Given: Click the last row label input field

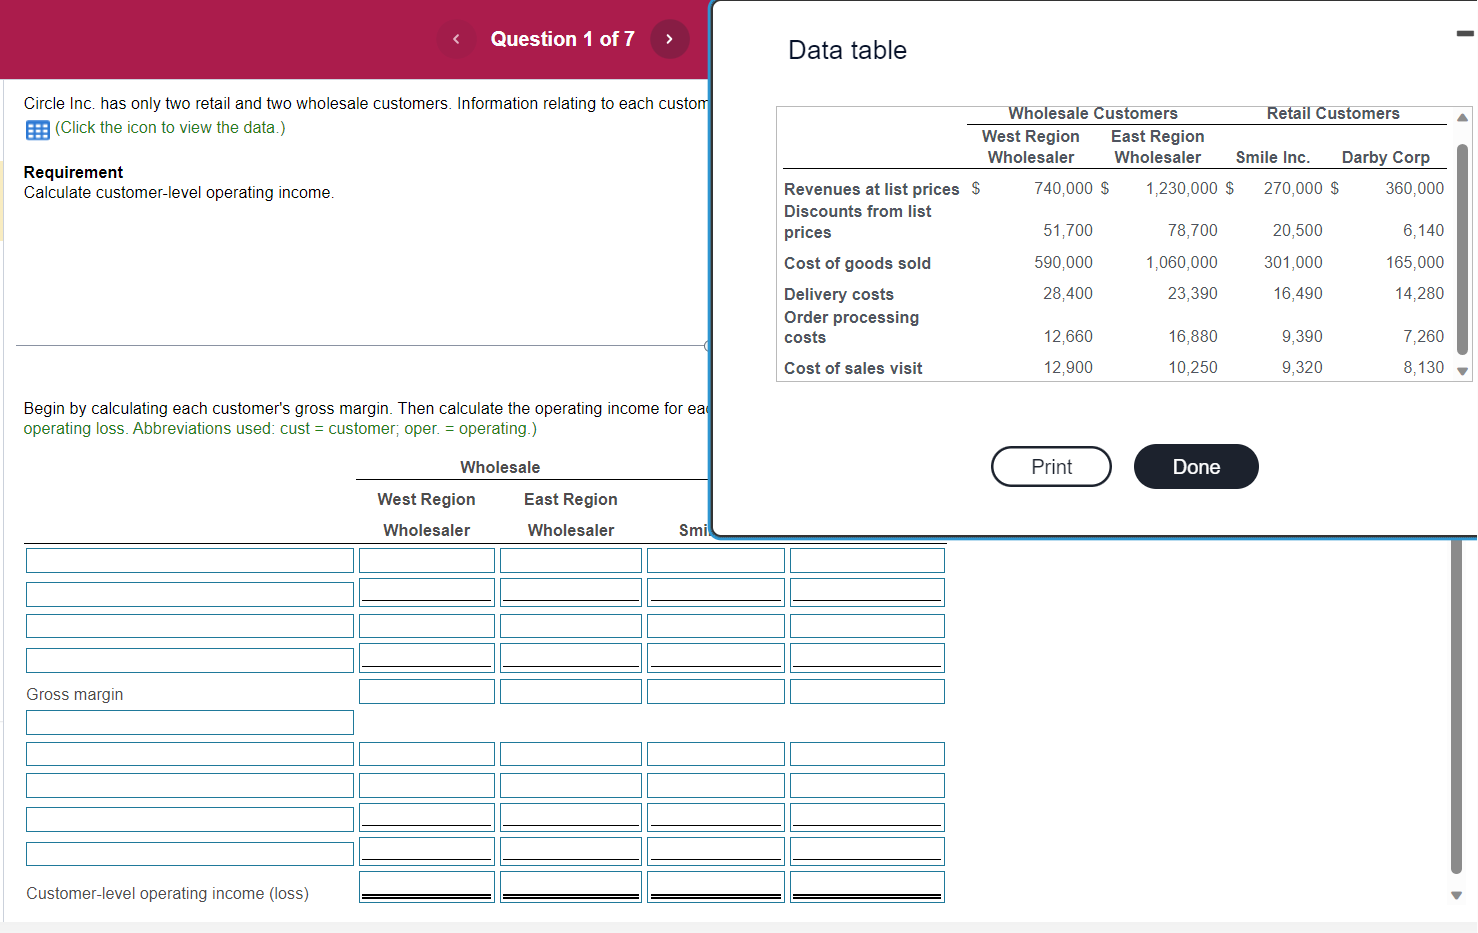Looking at the screenshot, I should pyautogui.click(x=189, y=853).
